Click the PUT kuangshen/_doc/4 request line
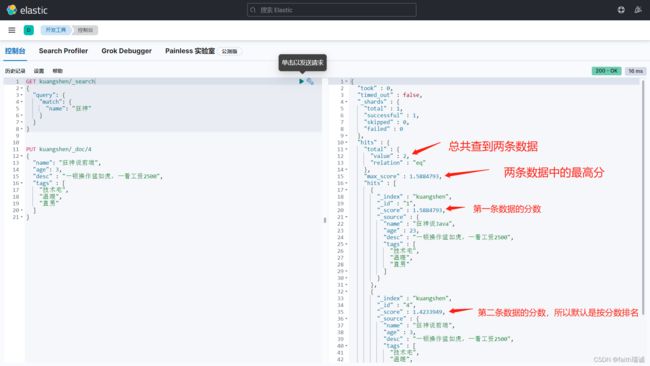This screenshot has height=366, width=650. coord(58,149)
